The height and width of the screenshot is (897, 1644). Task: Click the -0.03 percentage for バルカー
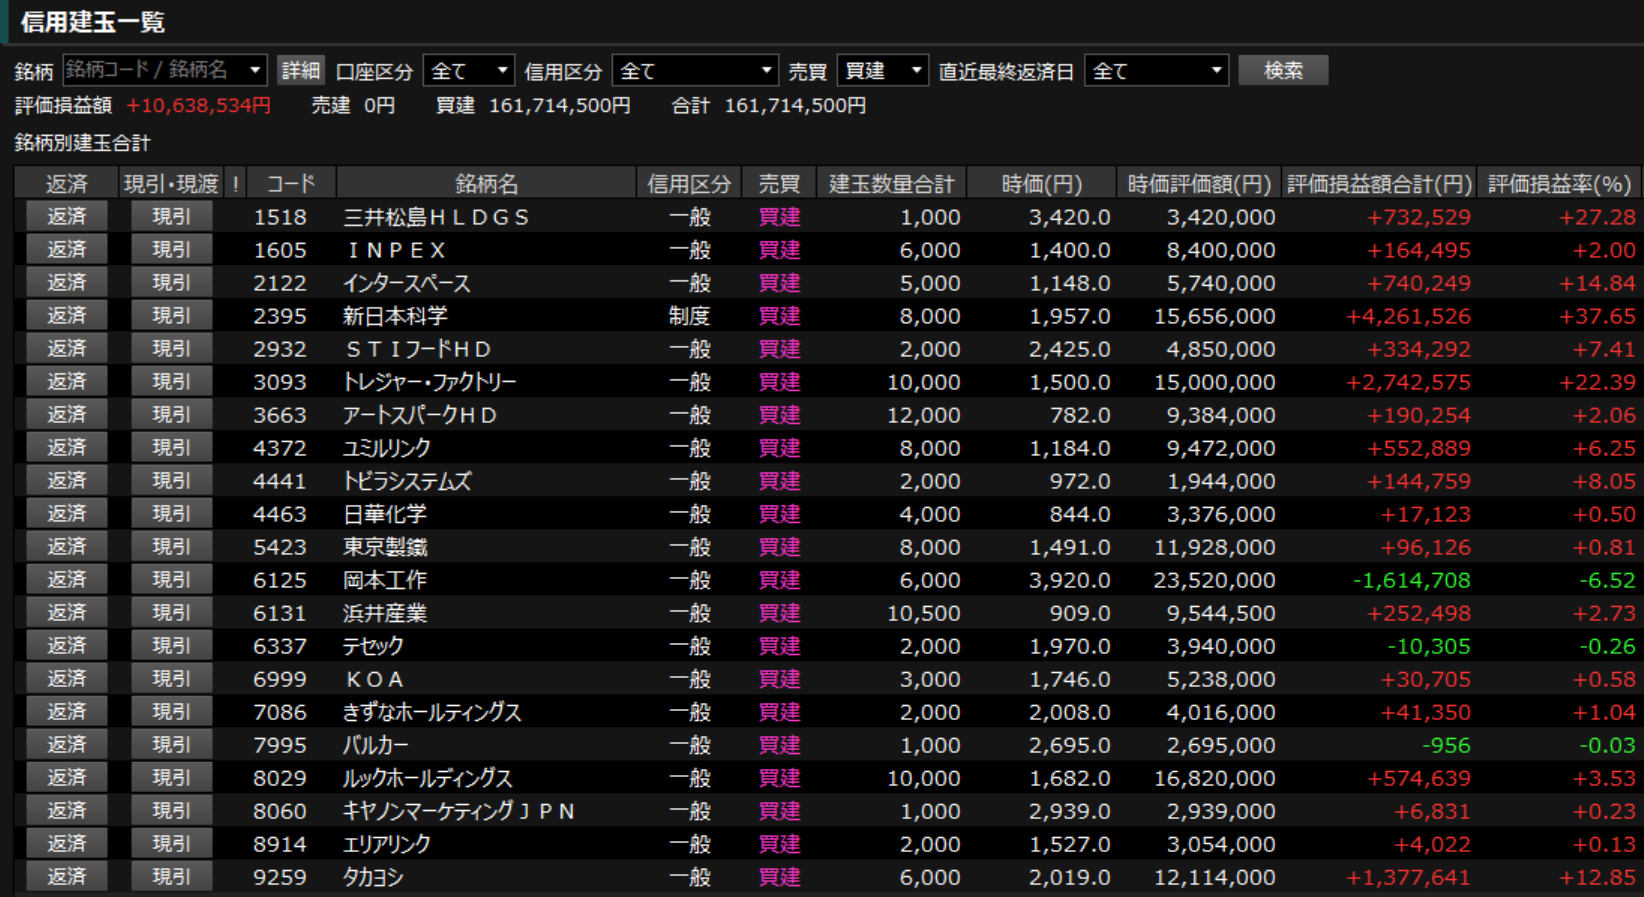point(1607,745)
